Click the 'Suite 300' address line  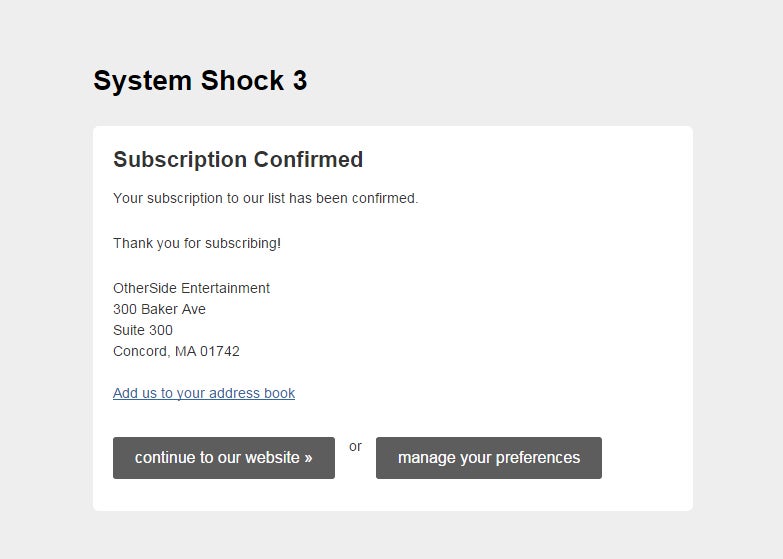[x=143, y=330]
